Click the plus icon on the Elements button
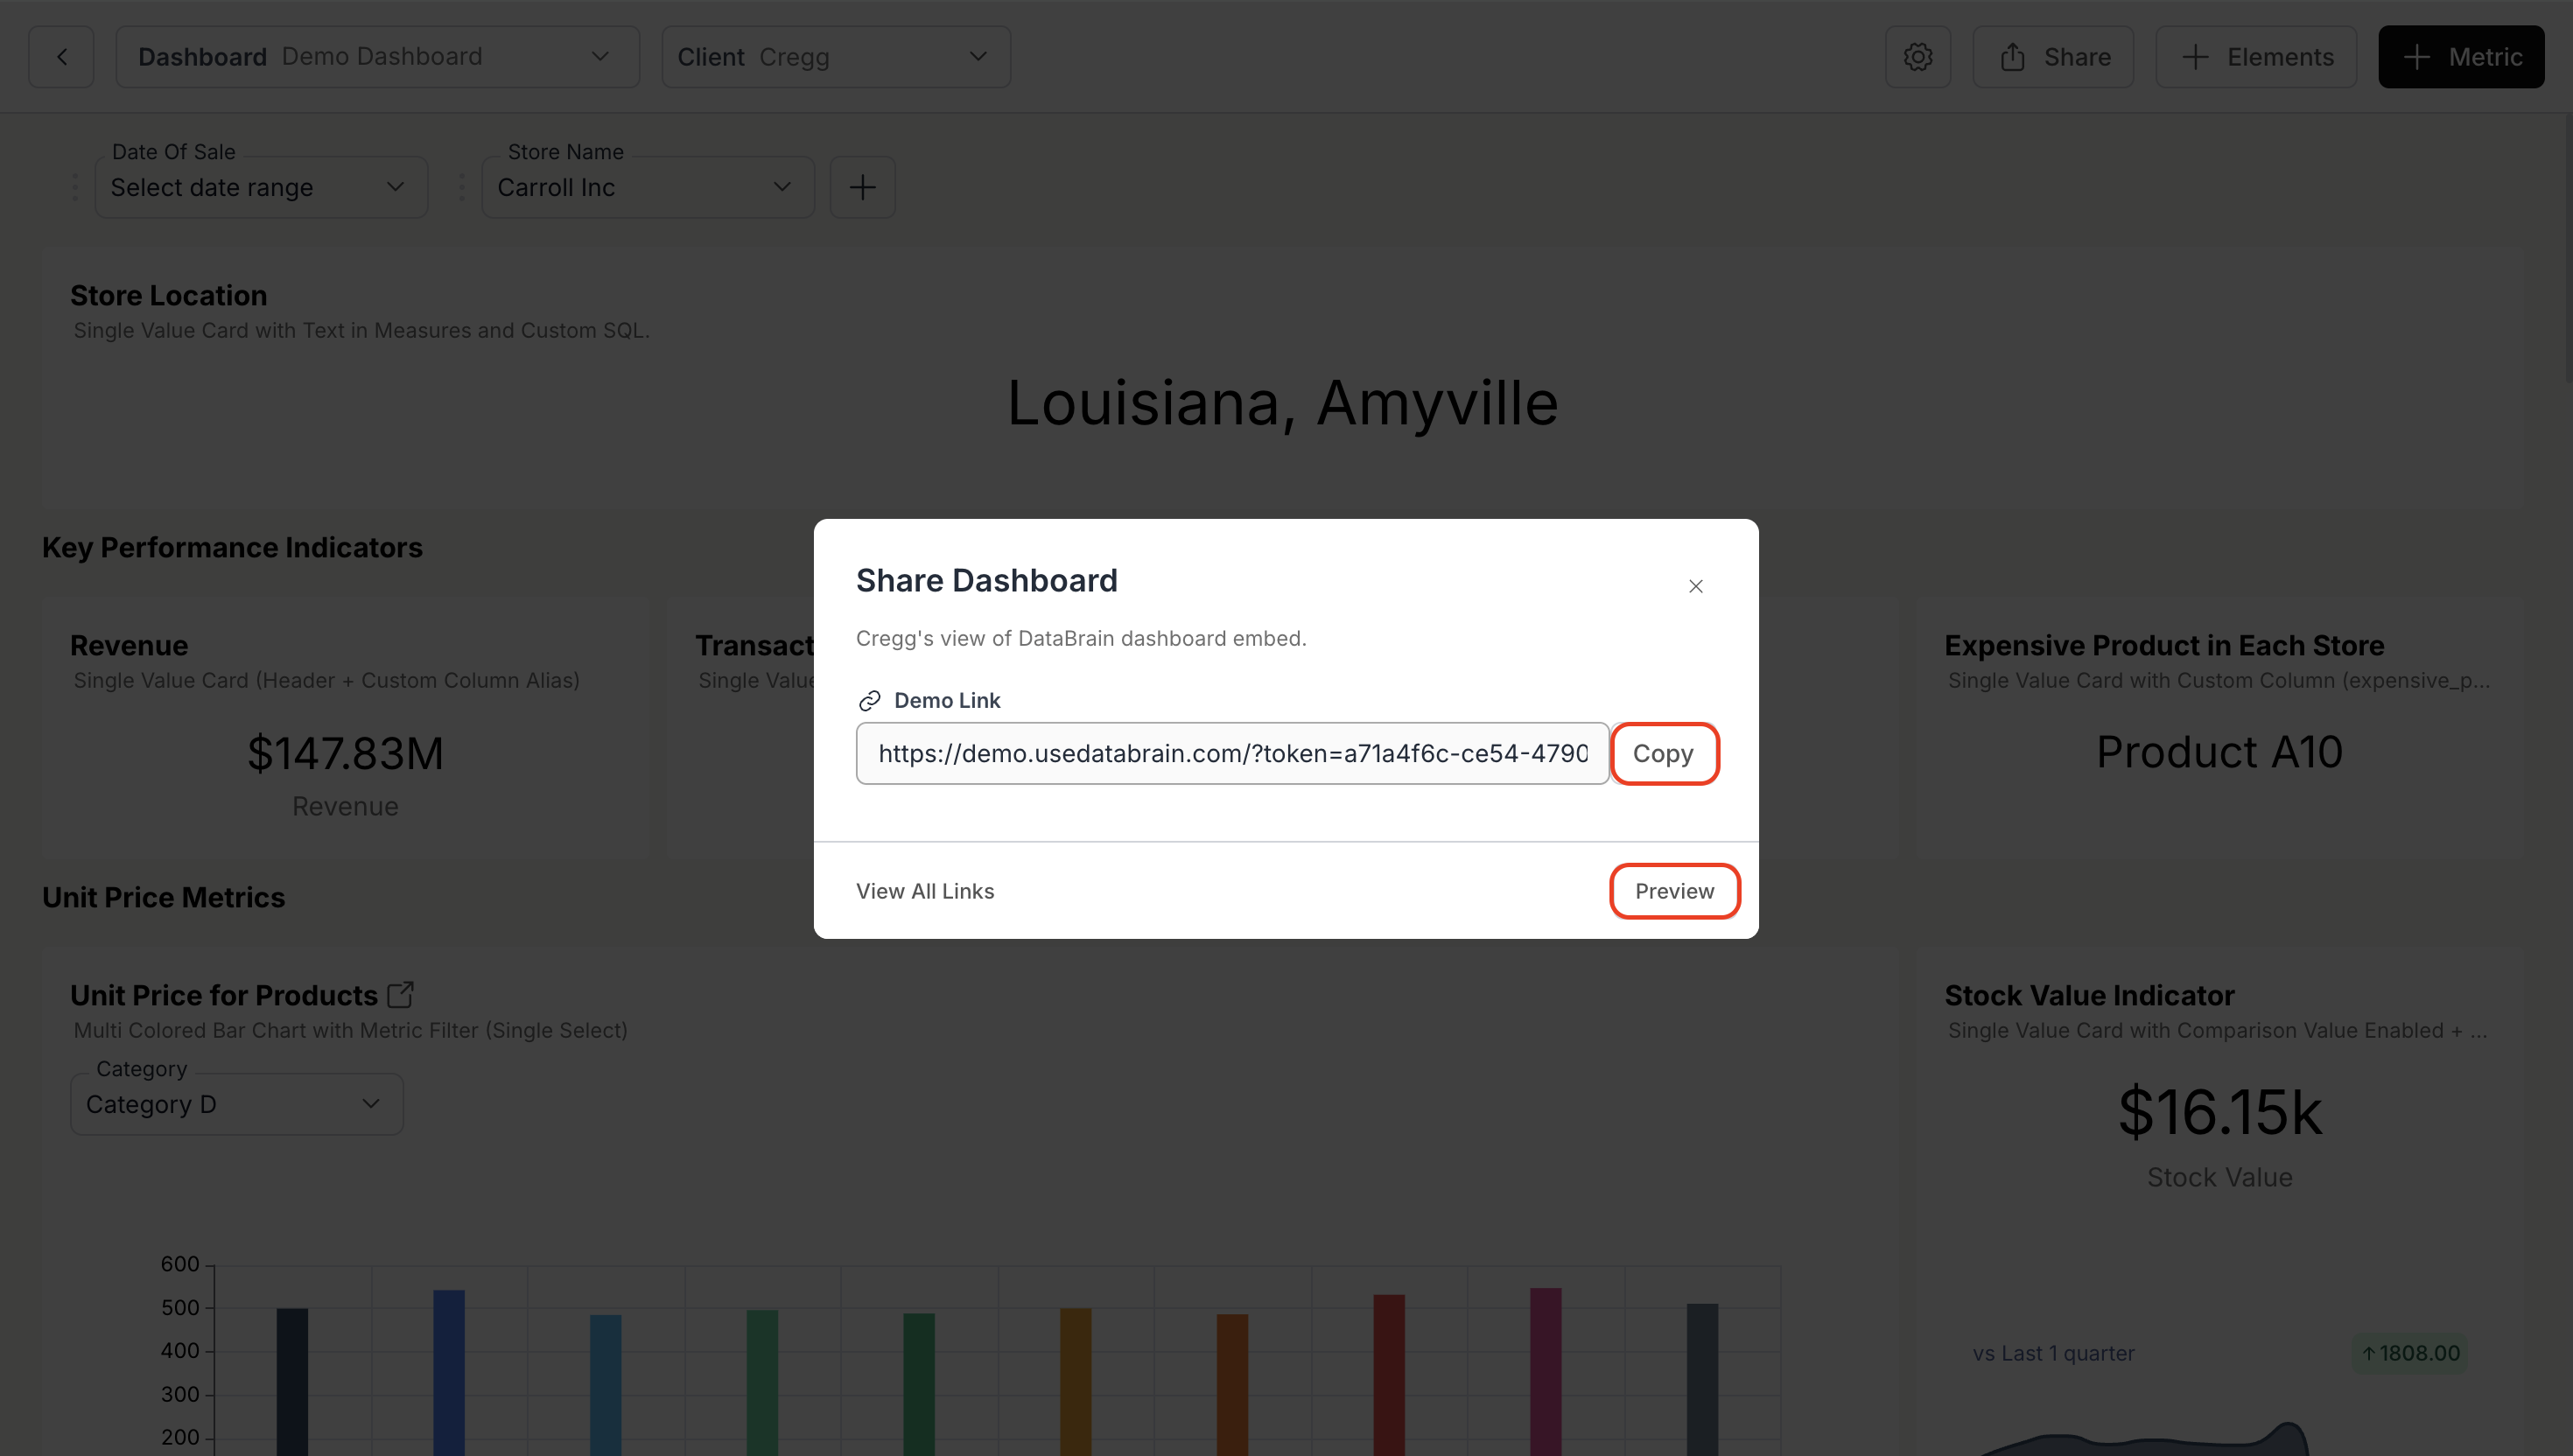The image size is (2573, 1456). pos(2194,56)
